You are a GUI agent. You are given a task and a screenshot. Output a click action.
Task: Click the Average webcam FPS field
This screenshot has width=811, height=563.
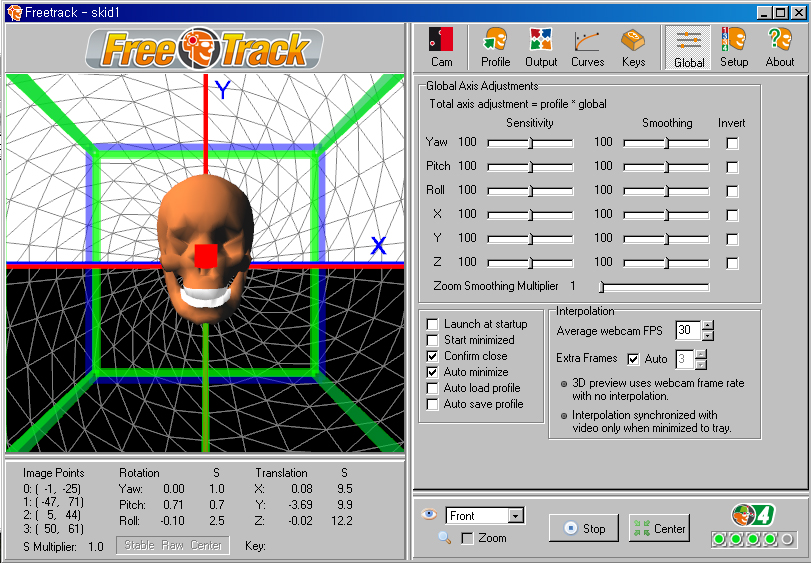pos(687,330)
